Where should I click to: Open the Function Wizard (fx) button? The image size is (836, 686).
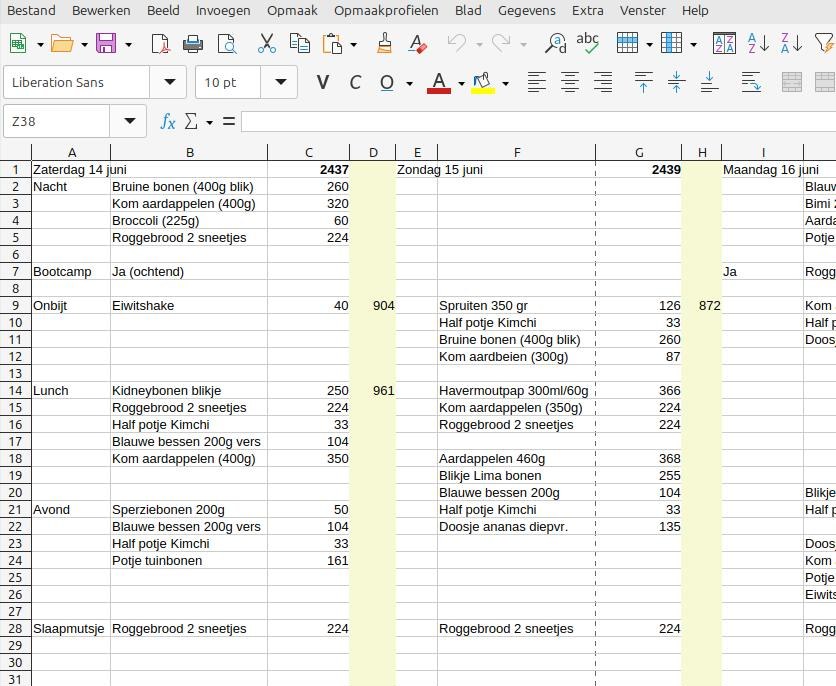pos(168,121)
